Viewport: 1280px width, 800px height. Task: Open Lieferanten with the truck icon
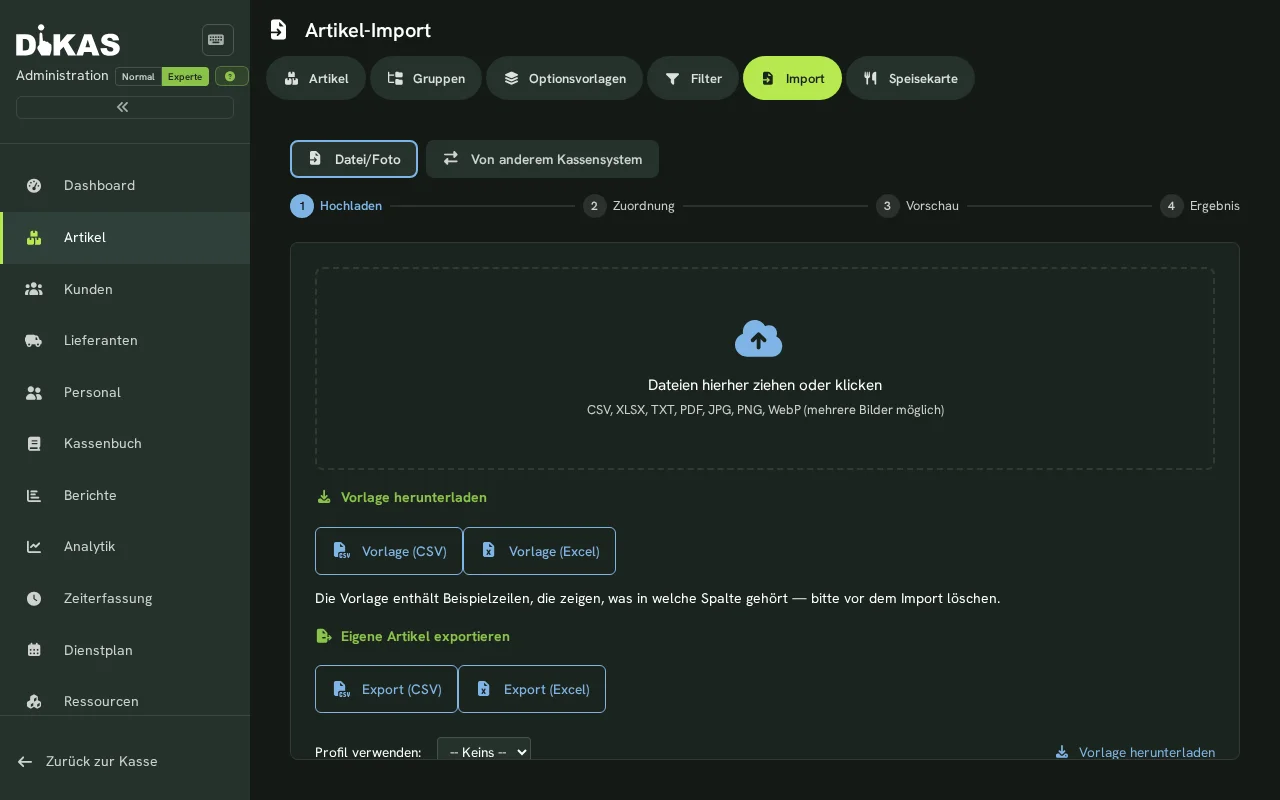[x=125, y=340]
